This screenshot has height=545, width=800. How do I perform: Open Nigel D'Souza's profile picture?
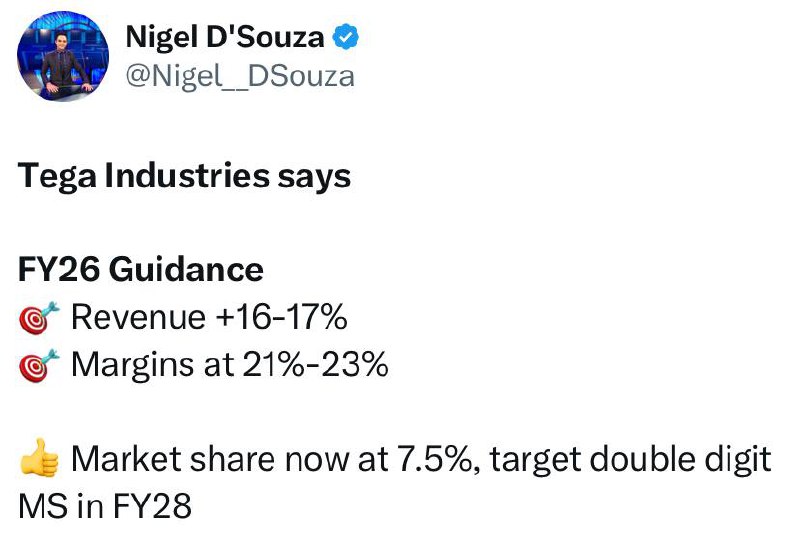[x=63, y=56]
